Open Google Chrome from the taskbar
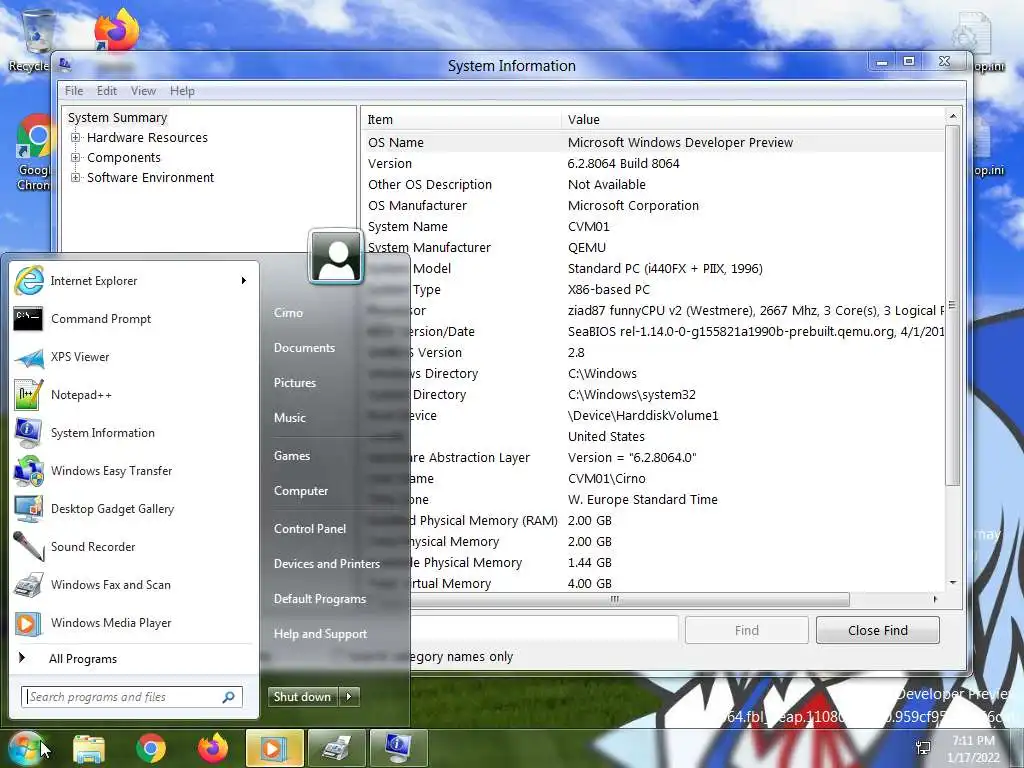 pos(151,749)
